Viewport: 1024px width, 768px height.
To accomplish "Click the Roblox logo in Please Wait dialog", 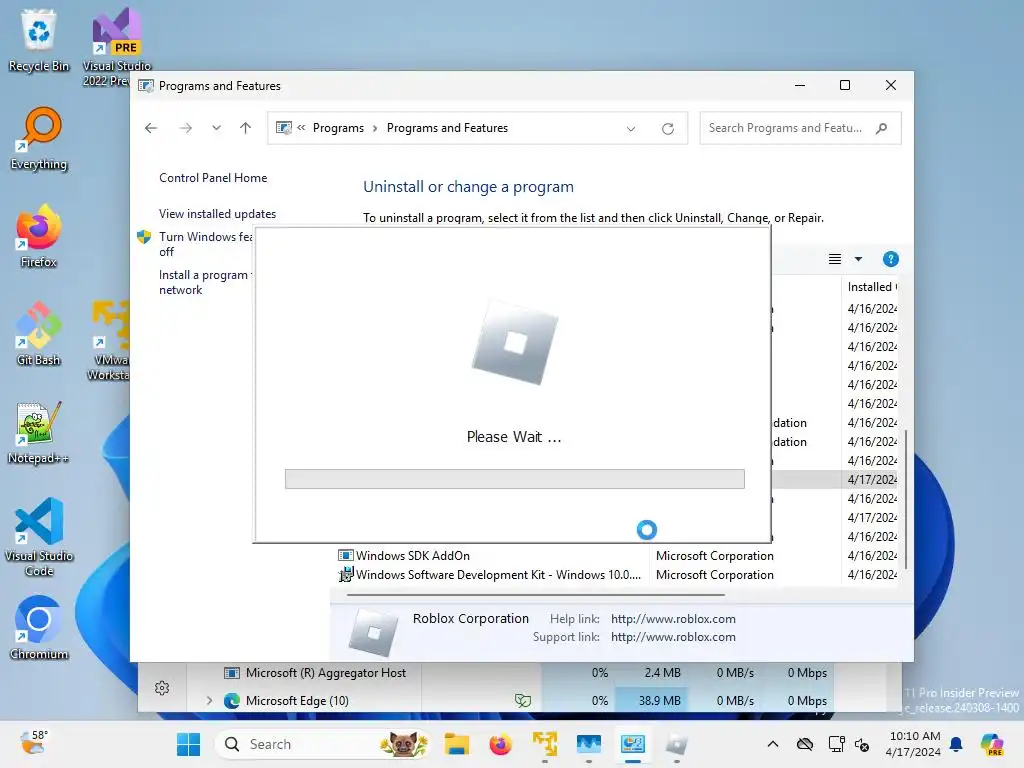I will tap(515, 342).
